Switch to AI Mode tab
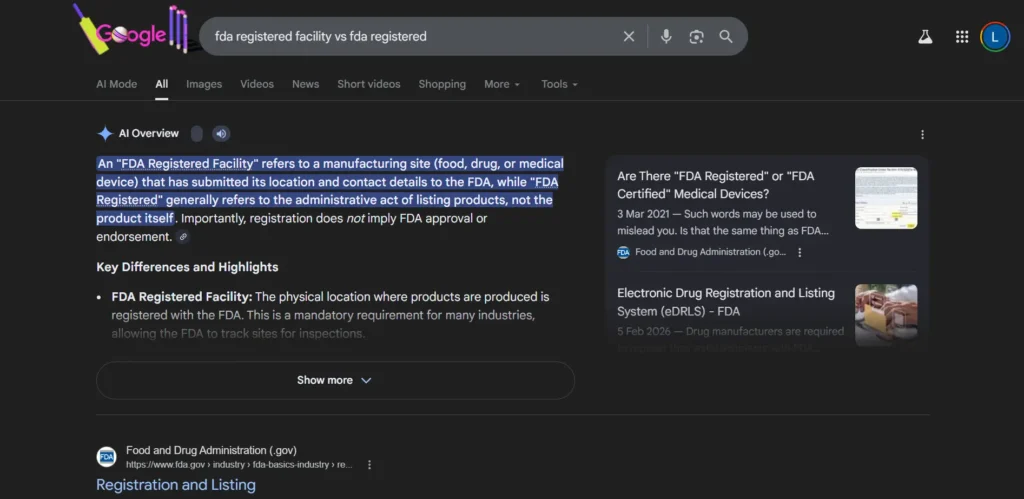Viewport: 1024px width, 499px height. [116, 84]
